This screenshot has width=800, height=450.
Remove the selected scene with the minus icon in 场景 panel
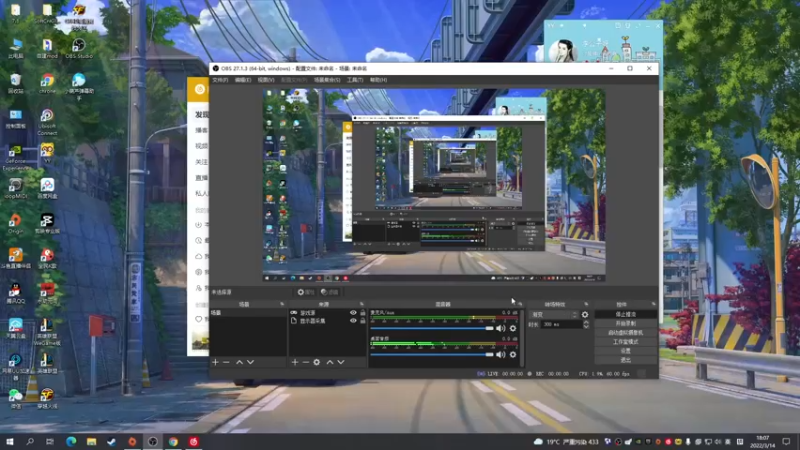click(227, 362)
